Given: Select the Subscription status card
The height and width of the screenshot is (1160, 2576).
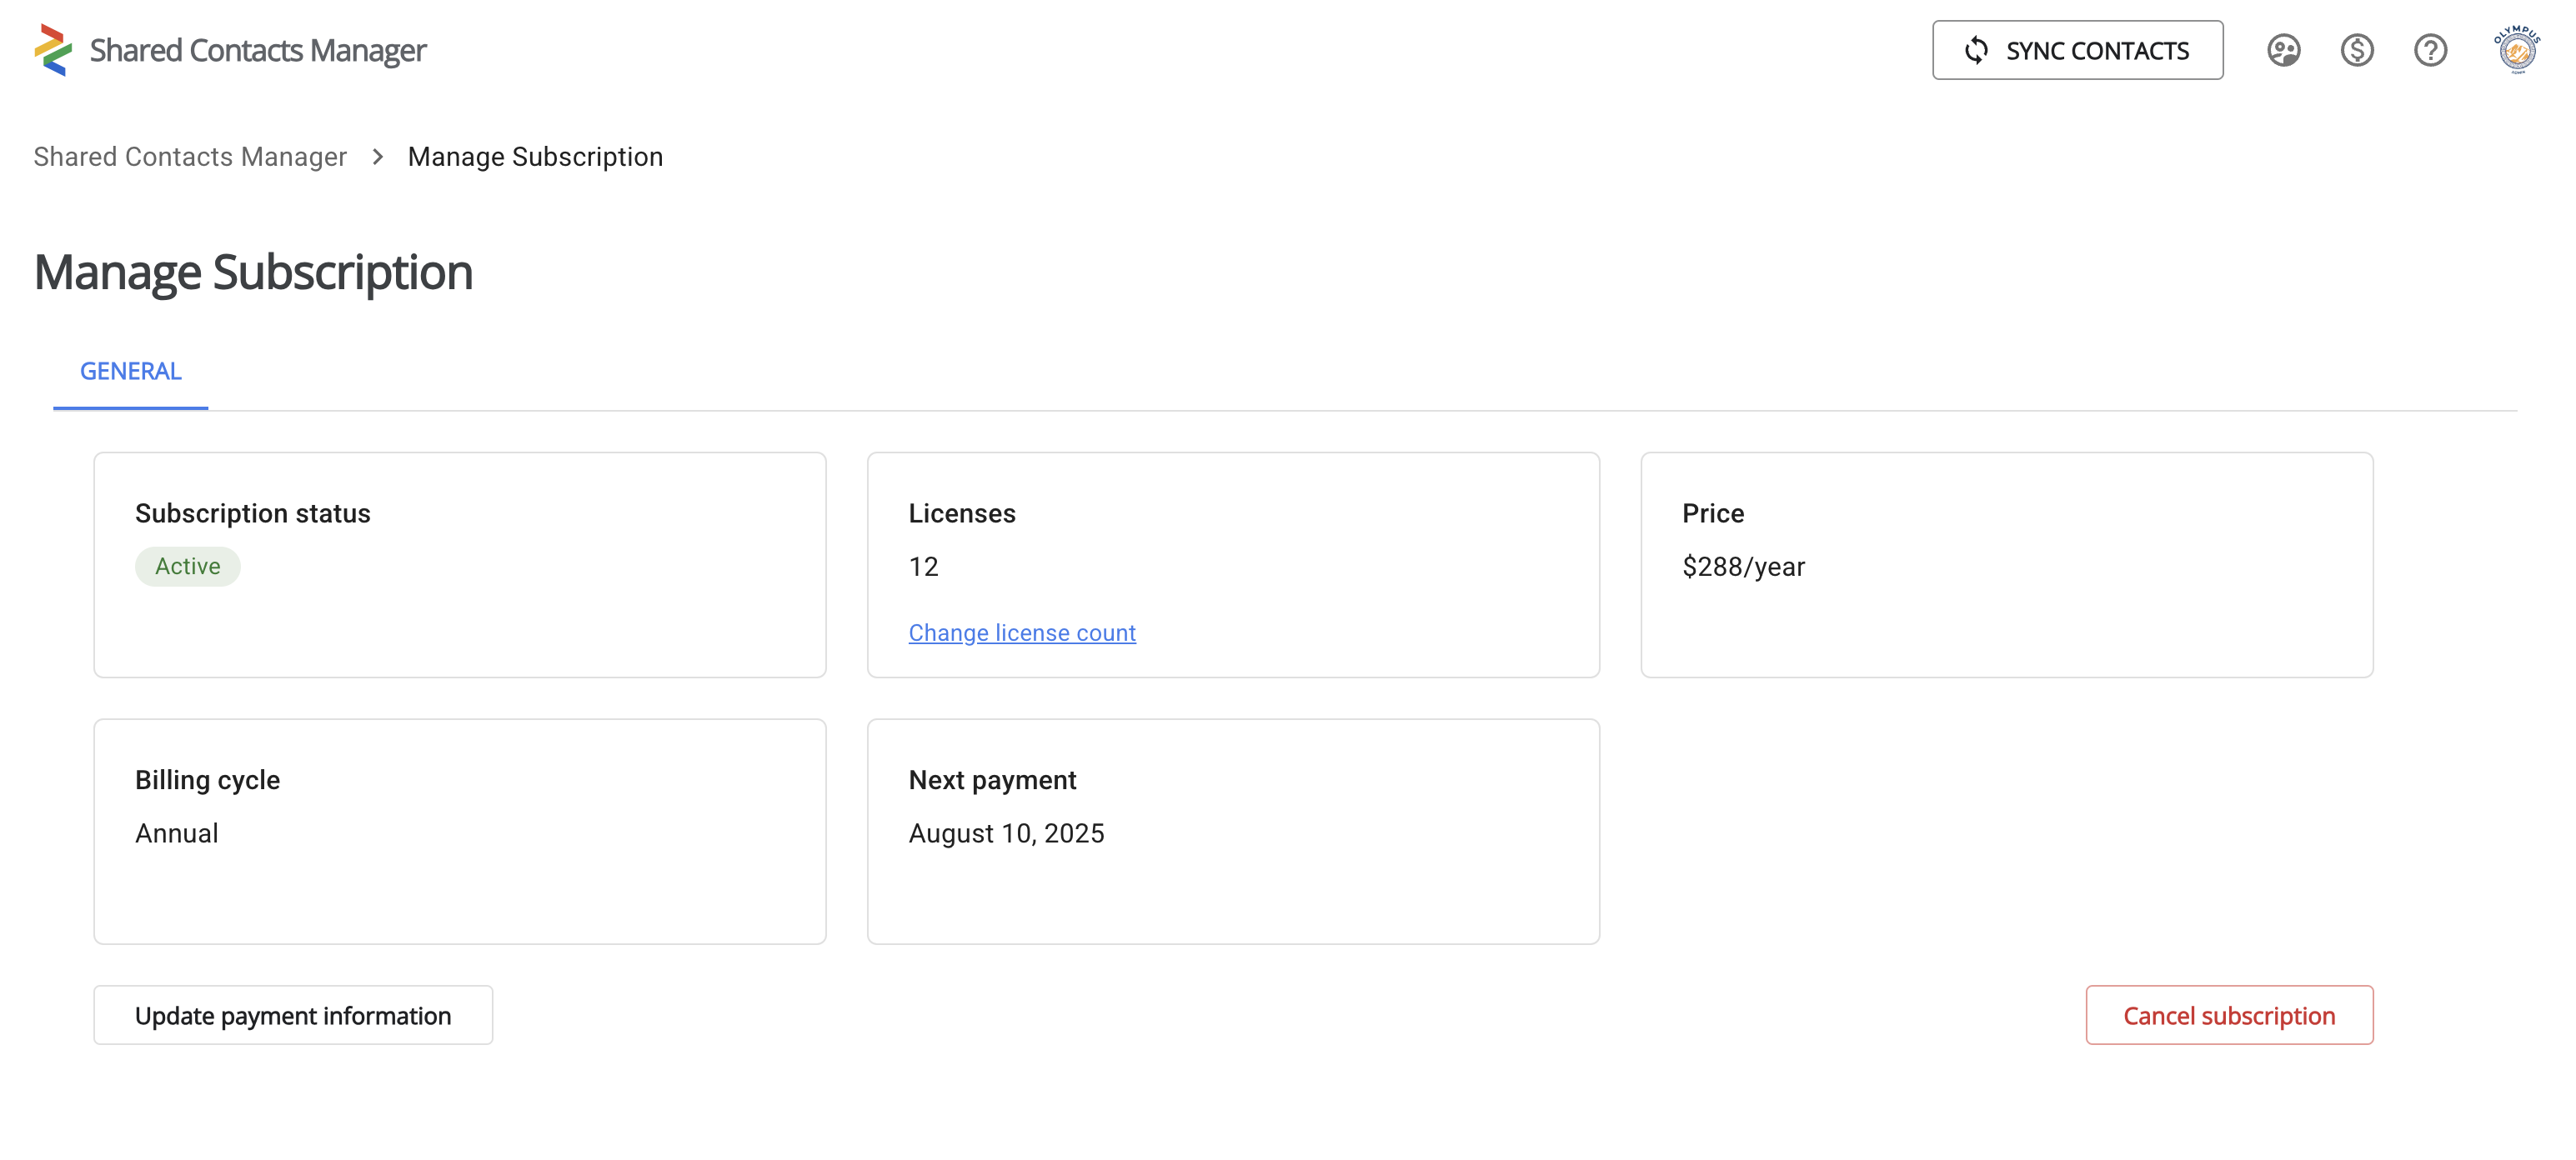Looking at the screenshot, I should (459, 565).
